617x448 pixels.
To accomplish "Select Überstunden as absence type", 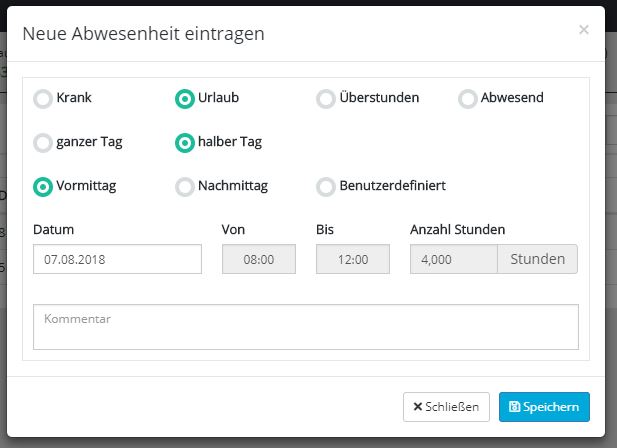I will coord(326,99).
